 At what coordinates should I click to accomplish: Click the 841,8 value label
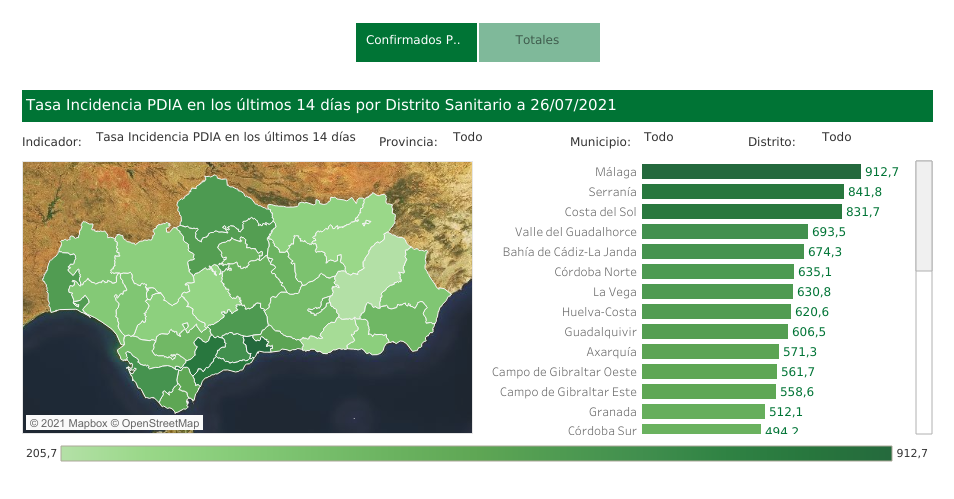865,192
